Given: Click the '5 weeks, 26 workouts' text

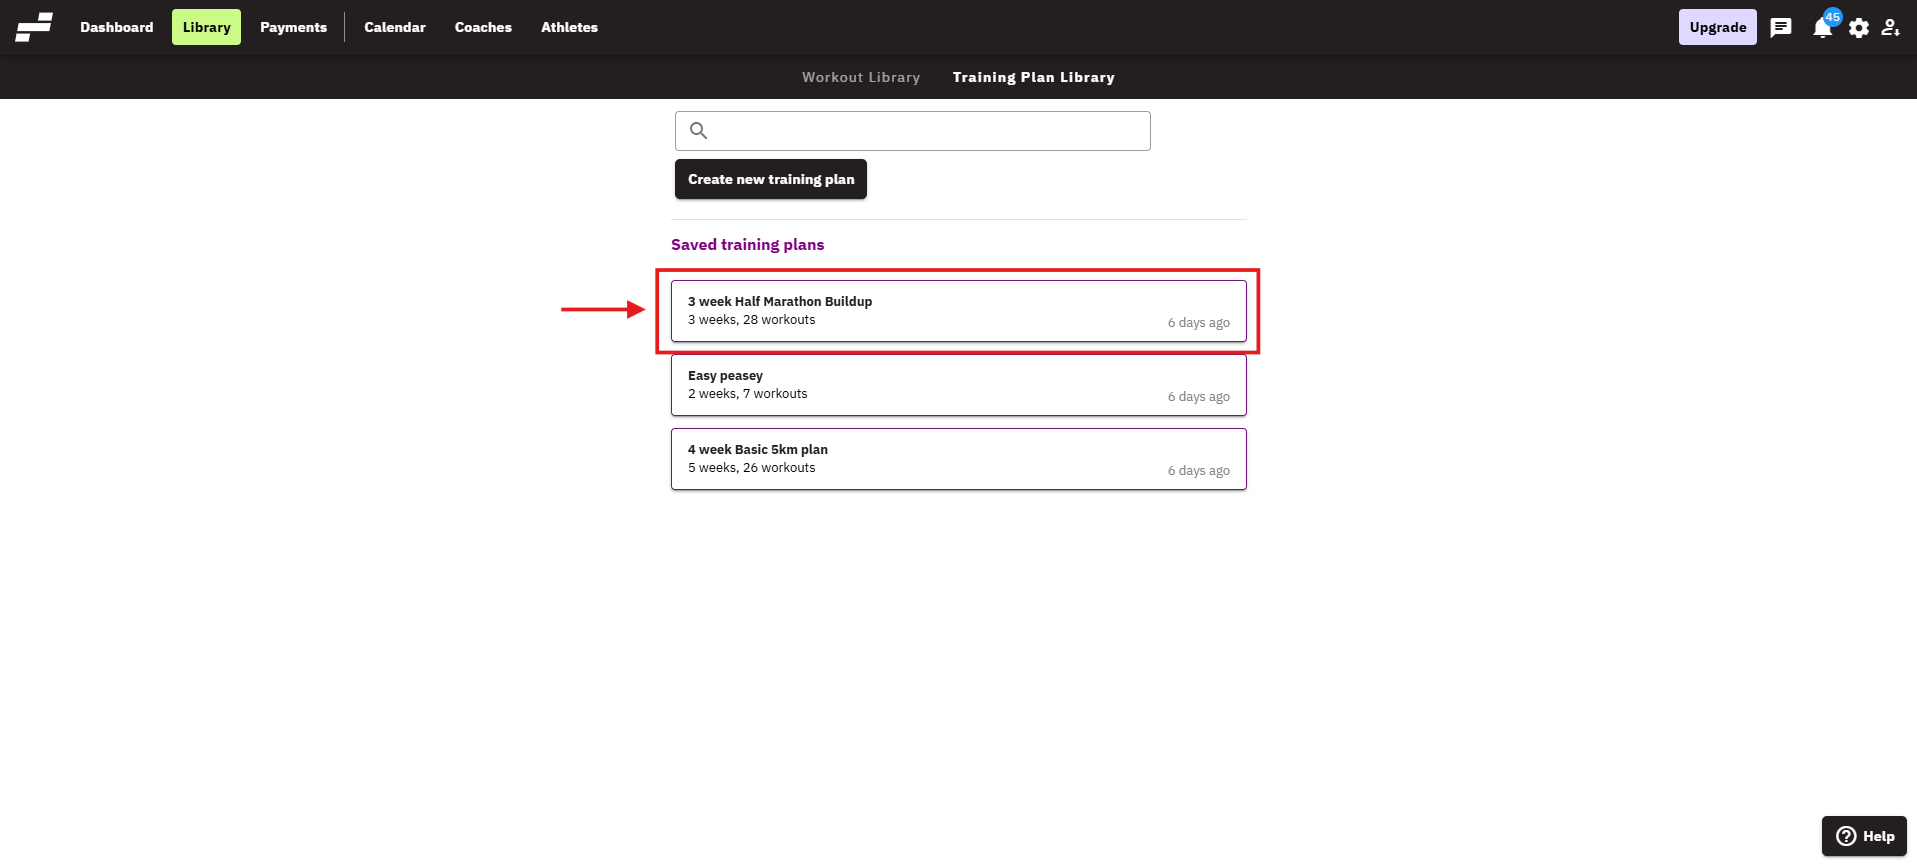Looking at the screenshot, I should click(751, 468).
